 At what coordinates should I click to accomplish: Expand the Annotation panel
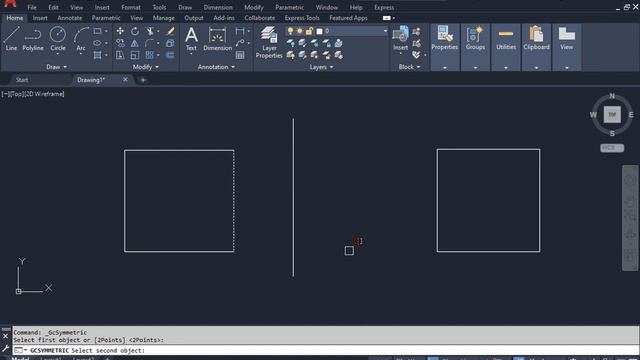pos(216,67)
